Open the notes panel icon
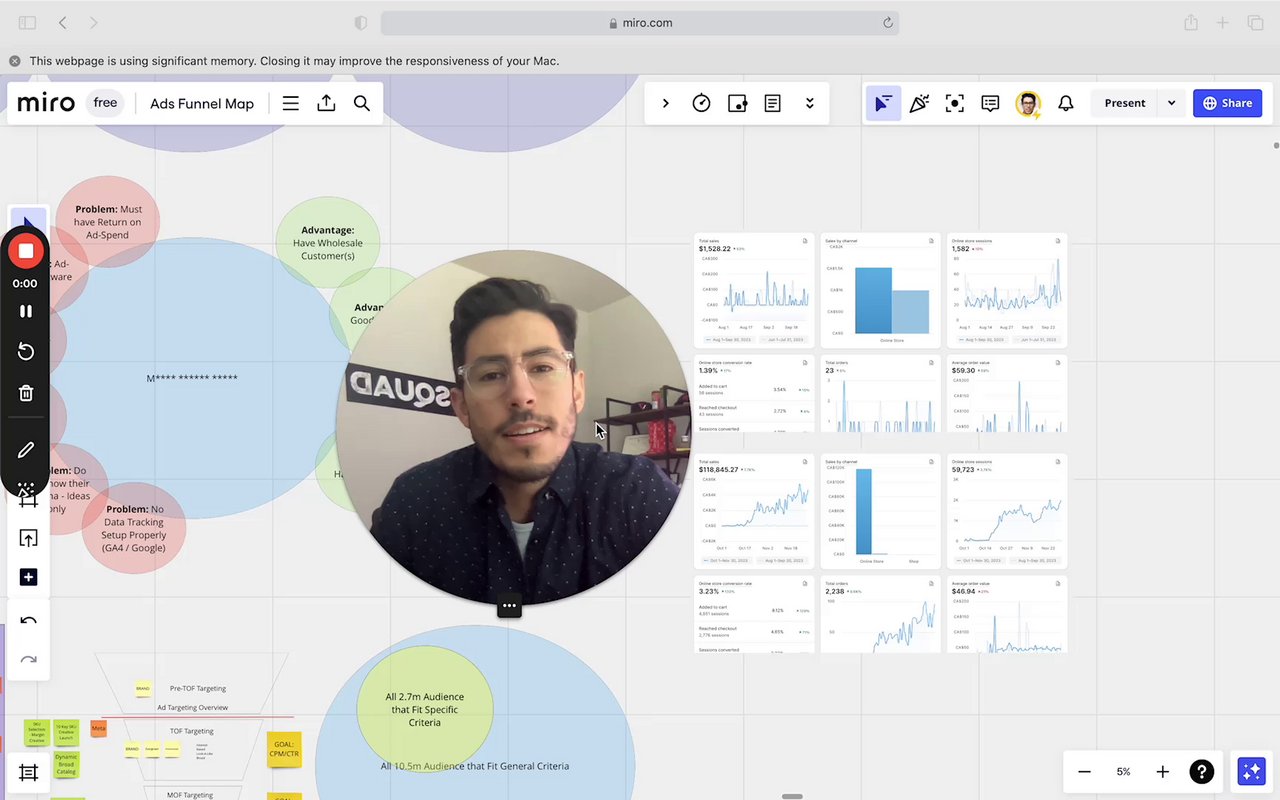 pos(772,103)
